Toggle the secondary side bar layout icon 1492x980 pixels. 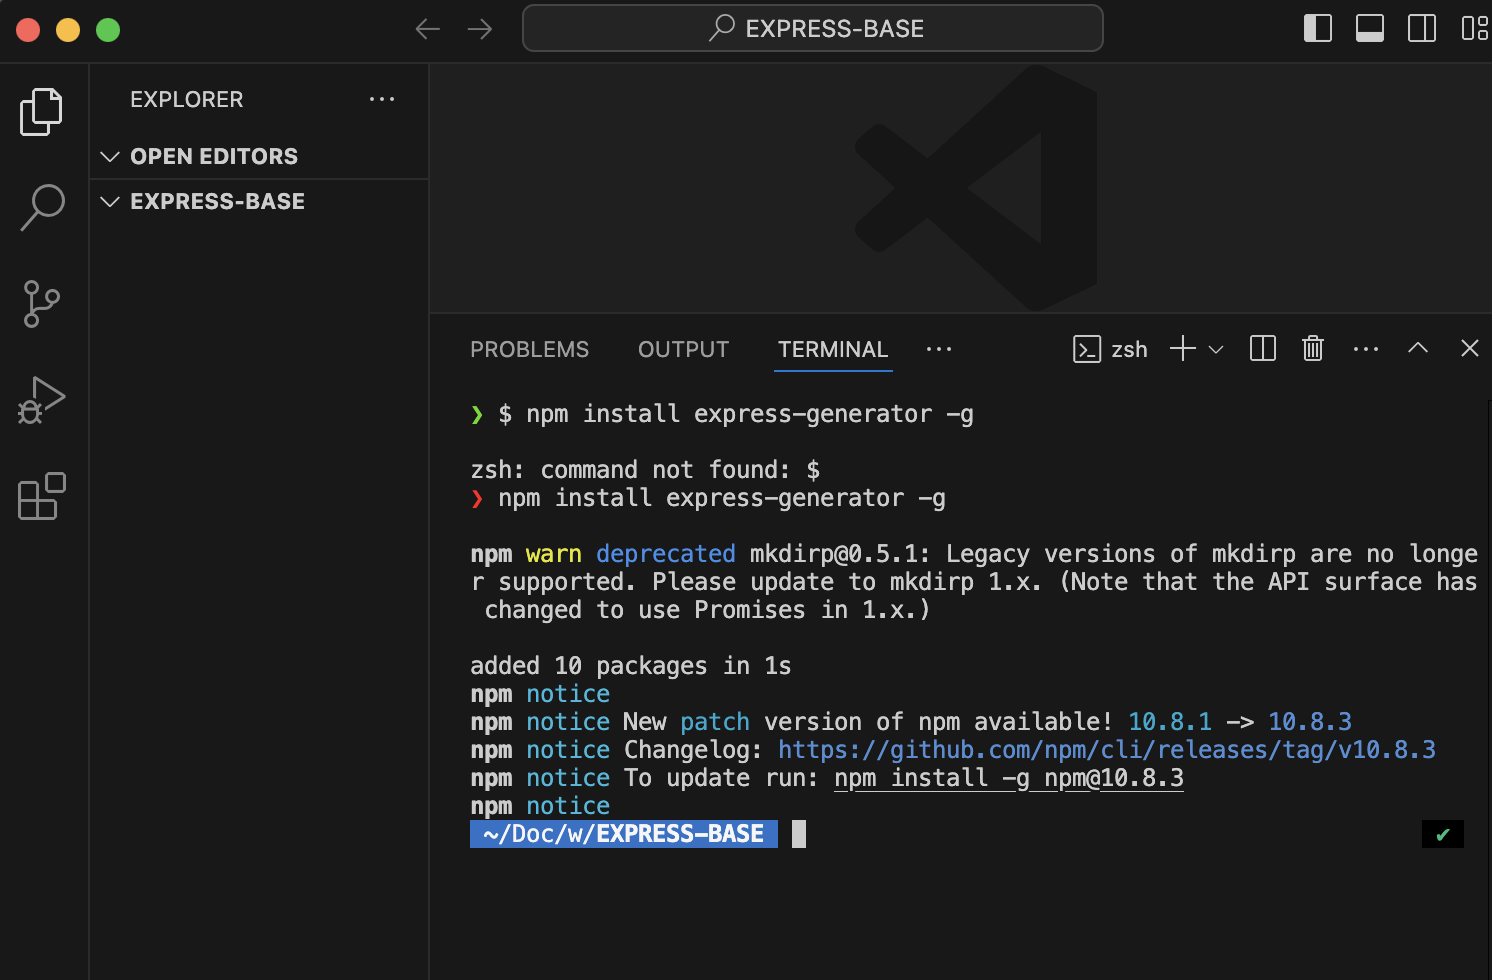pos(1422,28)
